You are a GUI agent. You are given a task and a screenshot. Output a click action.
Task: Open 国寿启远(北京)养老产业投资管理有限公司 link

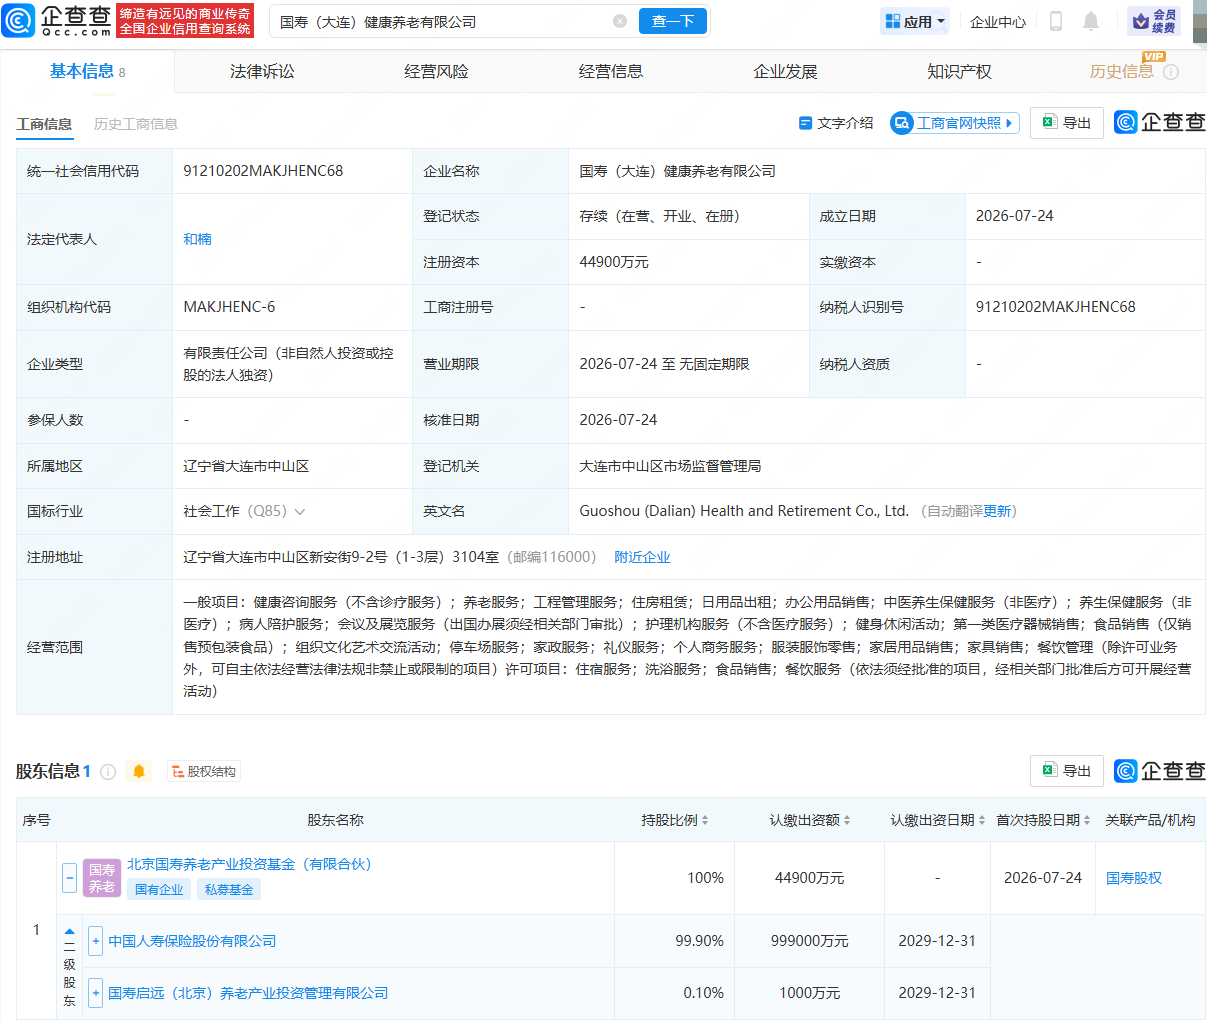click(248, 993)
